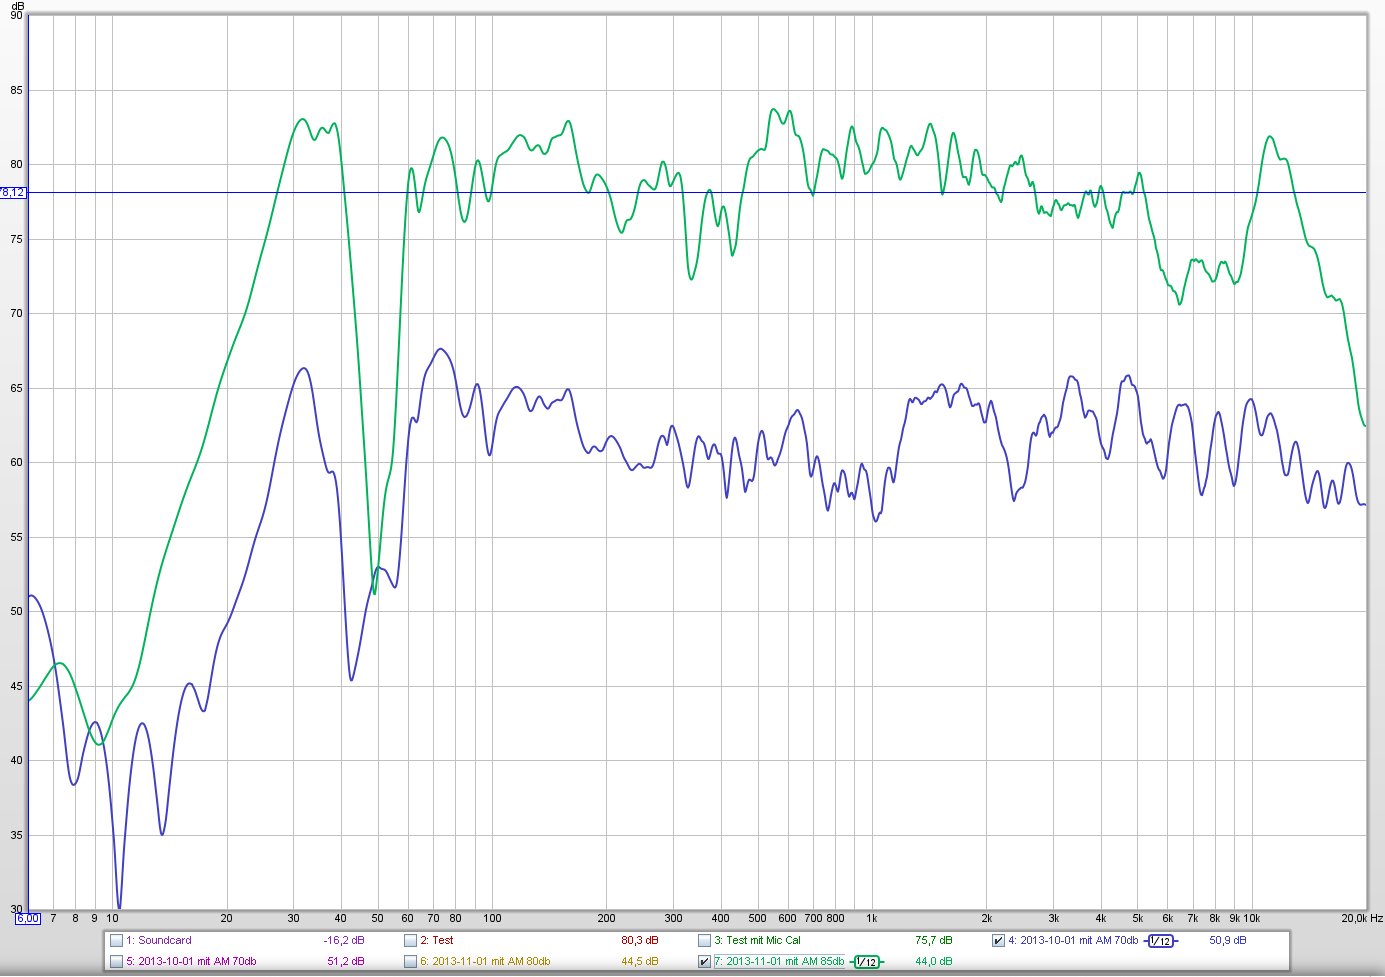Viewport: 1385px width, 977px height.
Task: Click the '1: Soundcard' legend label text
Action: [x=164, y=941]
